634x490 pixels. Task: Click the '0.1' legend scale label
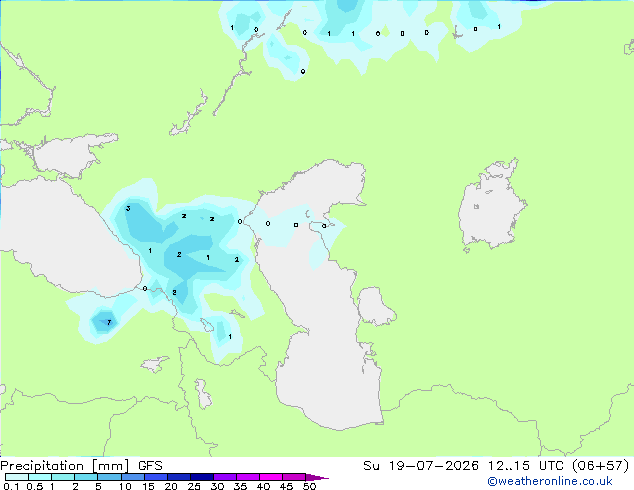pyautogui.click(x=11, y=486)
